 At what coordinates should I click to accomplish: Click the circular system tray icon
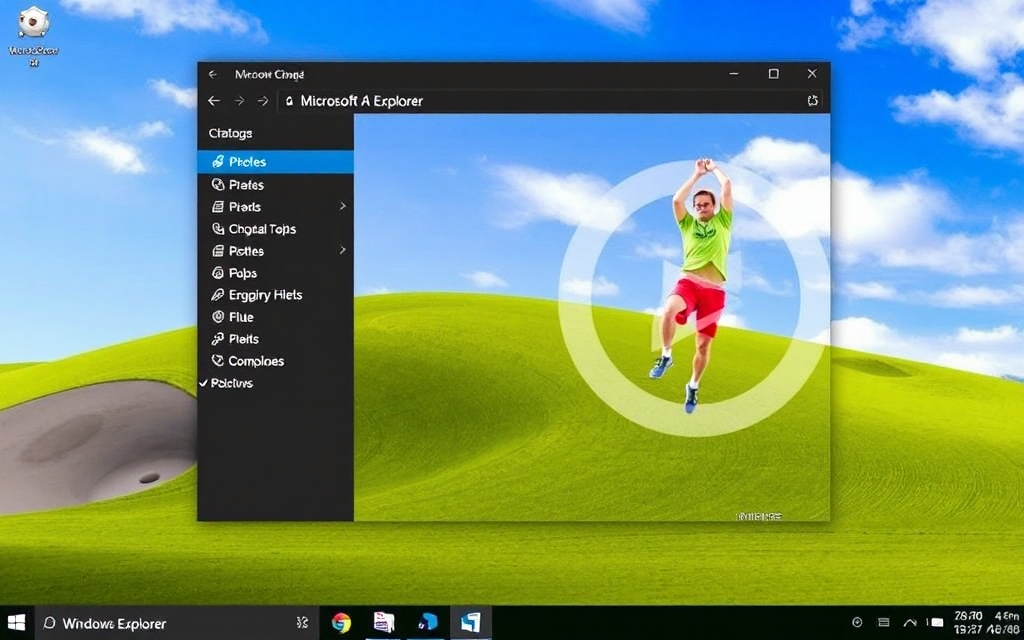pyautogui.click(x=857, y=622)
